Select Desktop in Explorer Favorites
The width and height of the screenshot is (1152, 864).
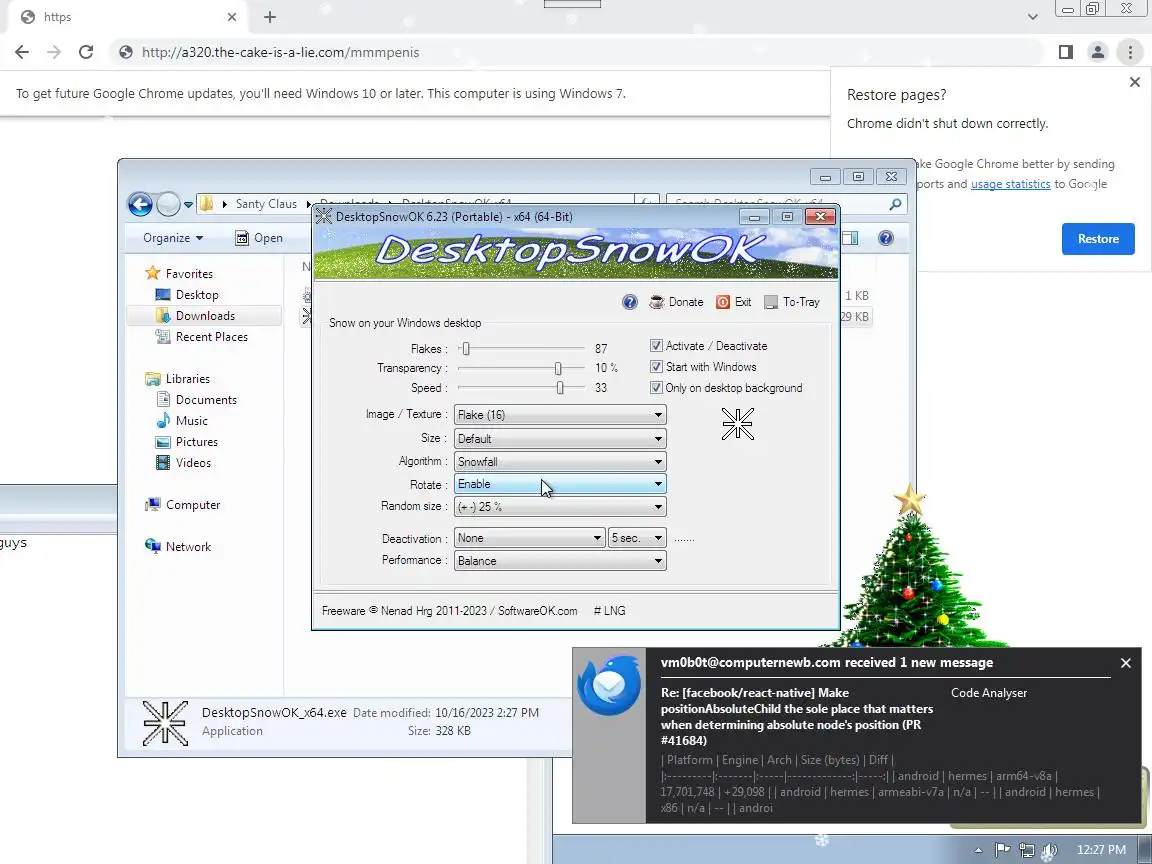(197, 295)
